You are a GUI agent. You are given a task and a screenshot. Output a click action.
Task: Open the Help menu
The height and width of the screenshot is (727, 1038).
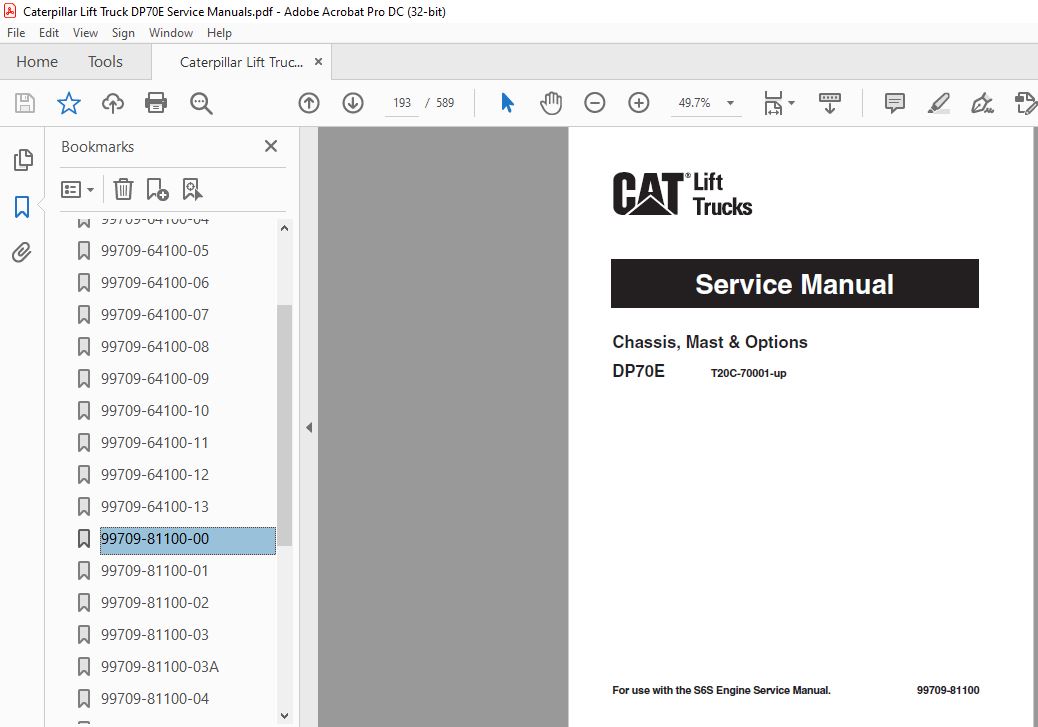[219, 32]
